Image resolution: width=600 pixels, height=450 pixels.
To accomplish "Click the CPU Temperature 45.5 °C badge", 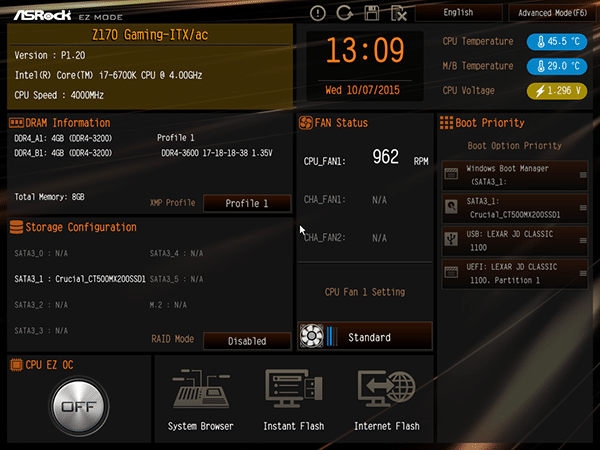I will (x=557, y=42).
